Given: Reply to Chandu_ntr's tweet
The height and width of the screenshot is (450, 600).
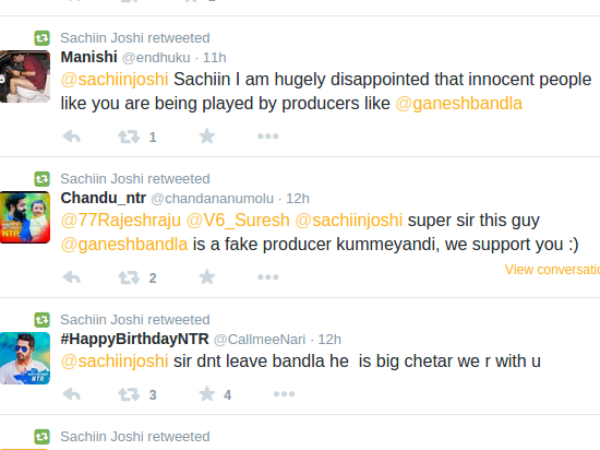Looking at the screenshot, I should (x=71, y=278).
